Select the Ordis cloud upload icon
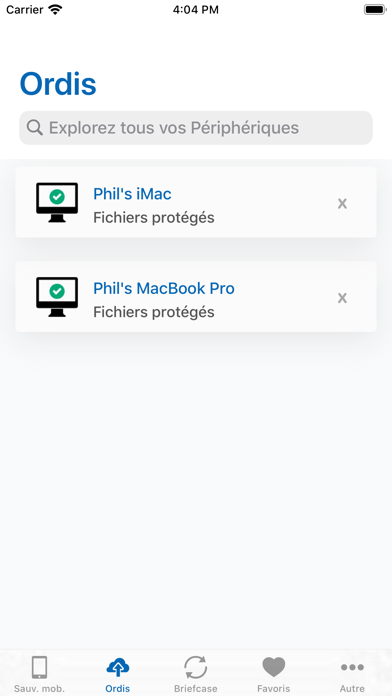The height and width of the screenshot is (696, 392). tap(118, 668)
